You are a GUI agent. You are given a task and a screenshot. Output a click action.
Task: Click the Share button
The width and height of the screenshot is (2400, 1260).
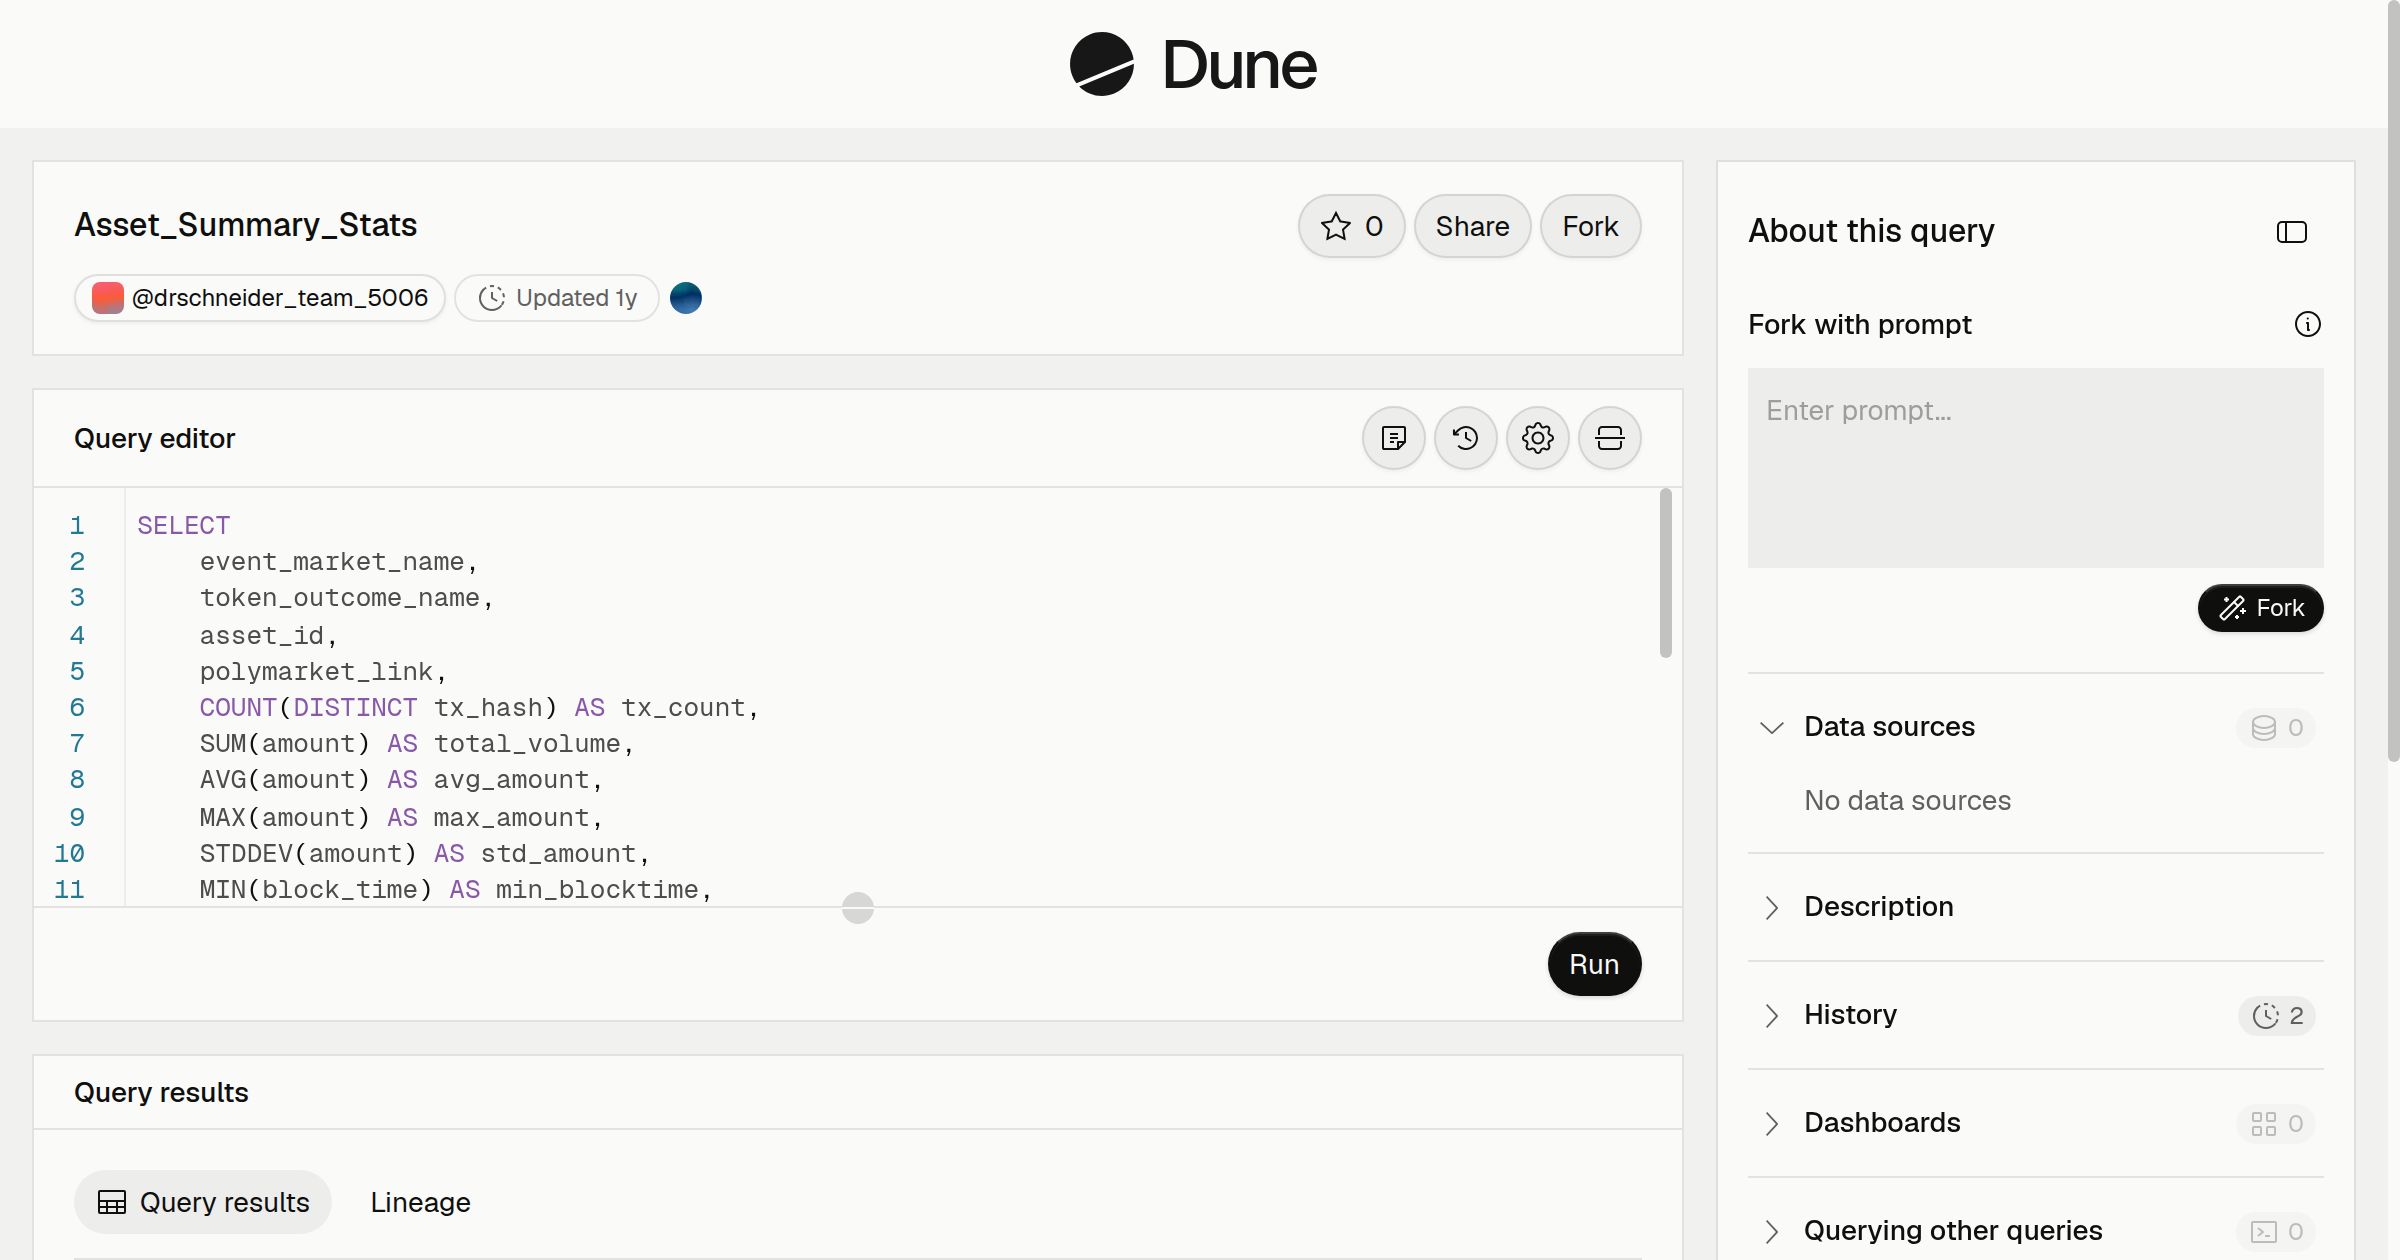pos(1472,226)
